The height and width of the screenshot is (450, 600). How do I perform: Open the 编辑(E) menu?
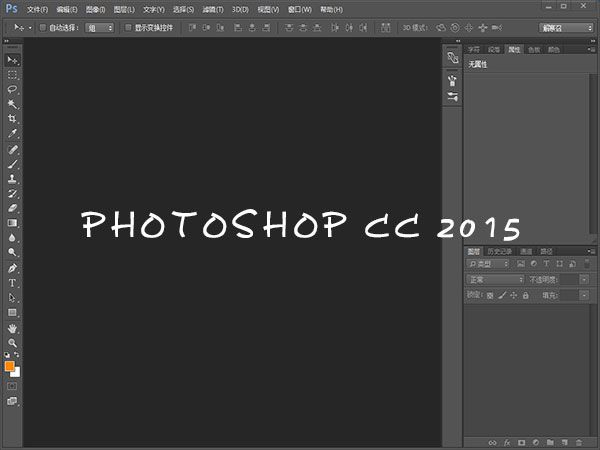pos(67,10)
